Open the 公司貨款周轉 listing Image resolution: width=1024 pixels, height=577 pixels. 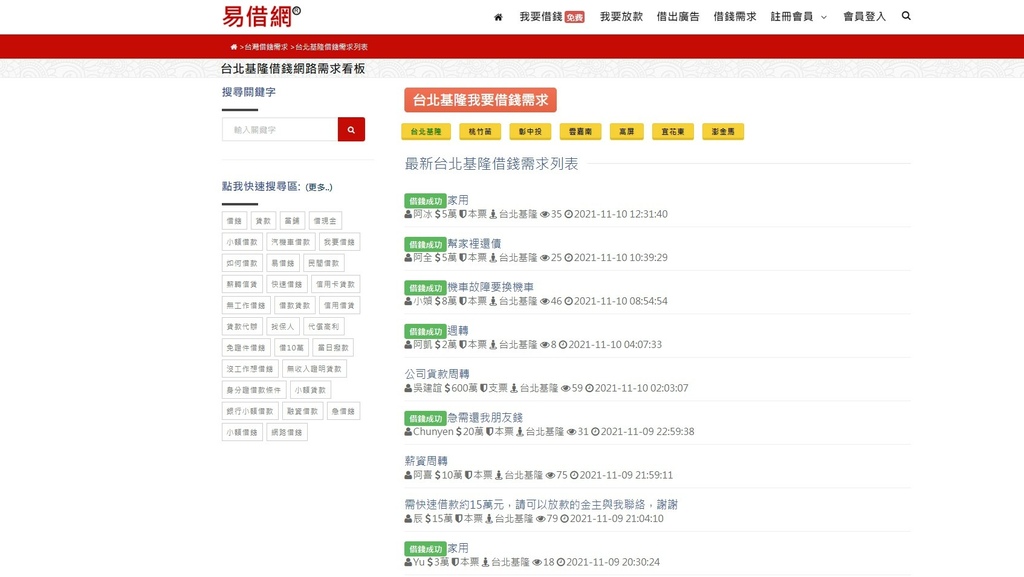pyautogui.click(x=437, y=374)
